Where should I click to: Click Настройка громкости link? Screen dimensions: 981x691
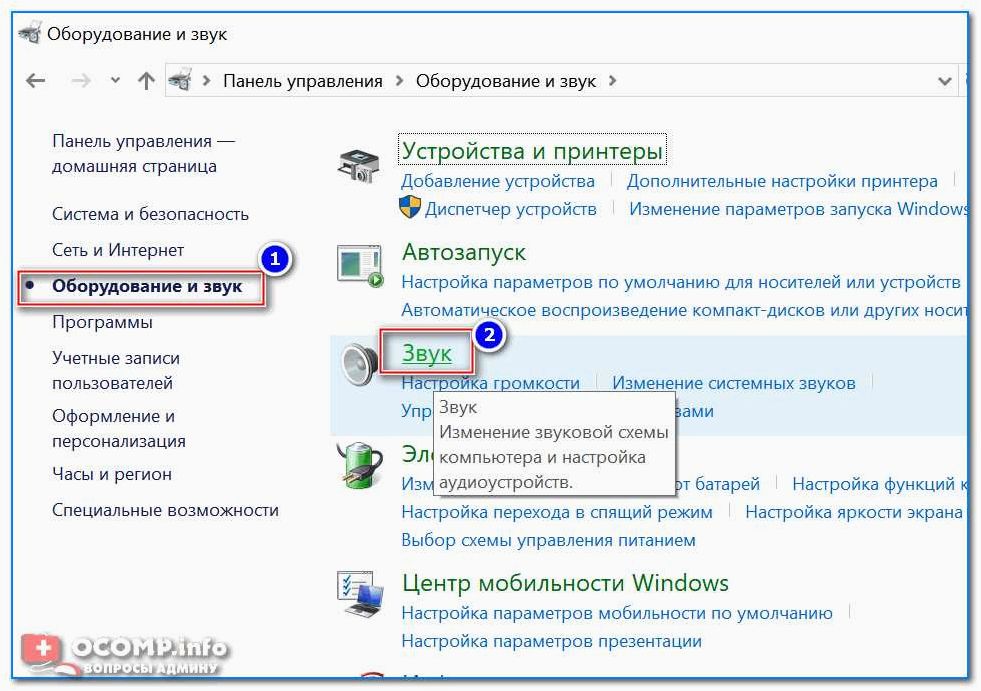pyautogui.click(x=490, y=383)
